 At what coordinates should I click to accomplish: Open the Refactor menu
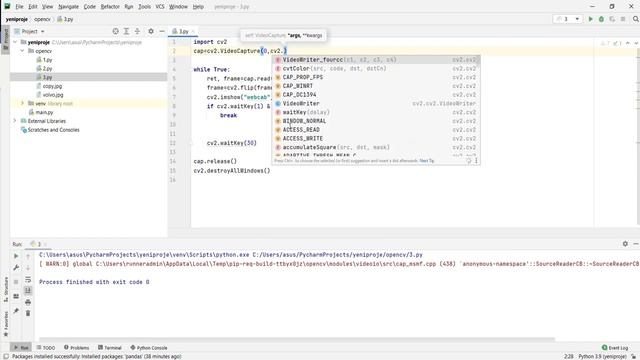[x=110, y=7]
